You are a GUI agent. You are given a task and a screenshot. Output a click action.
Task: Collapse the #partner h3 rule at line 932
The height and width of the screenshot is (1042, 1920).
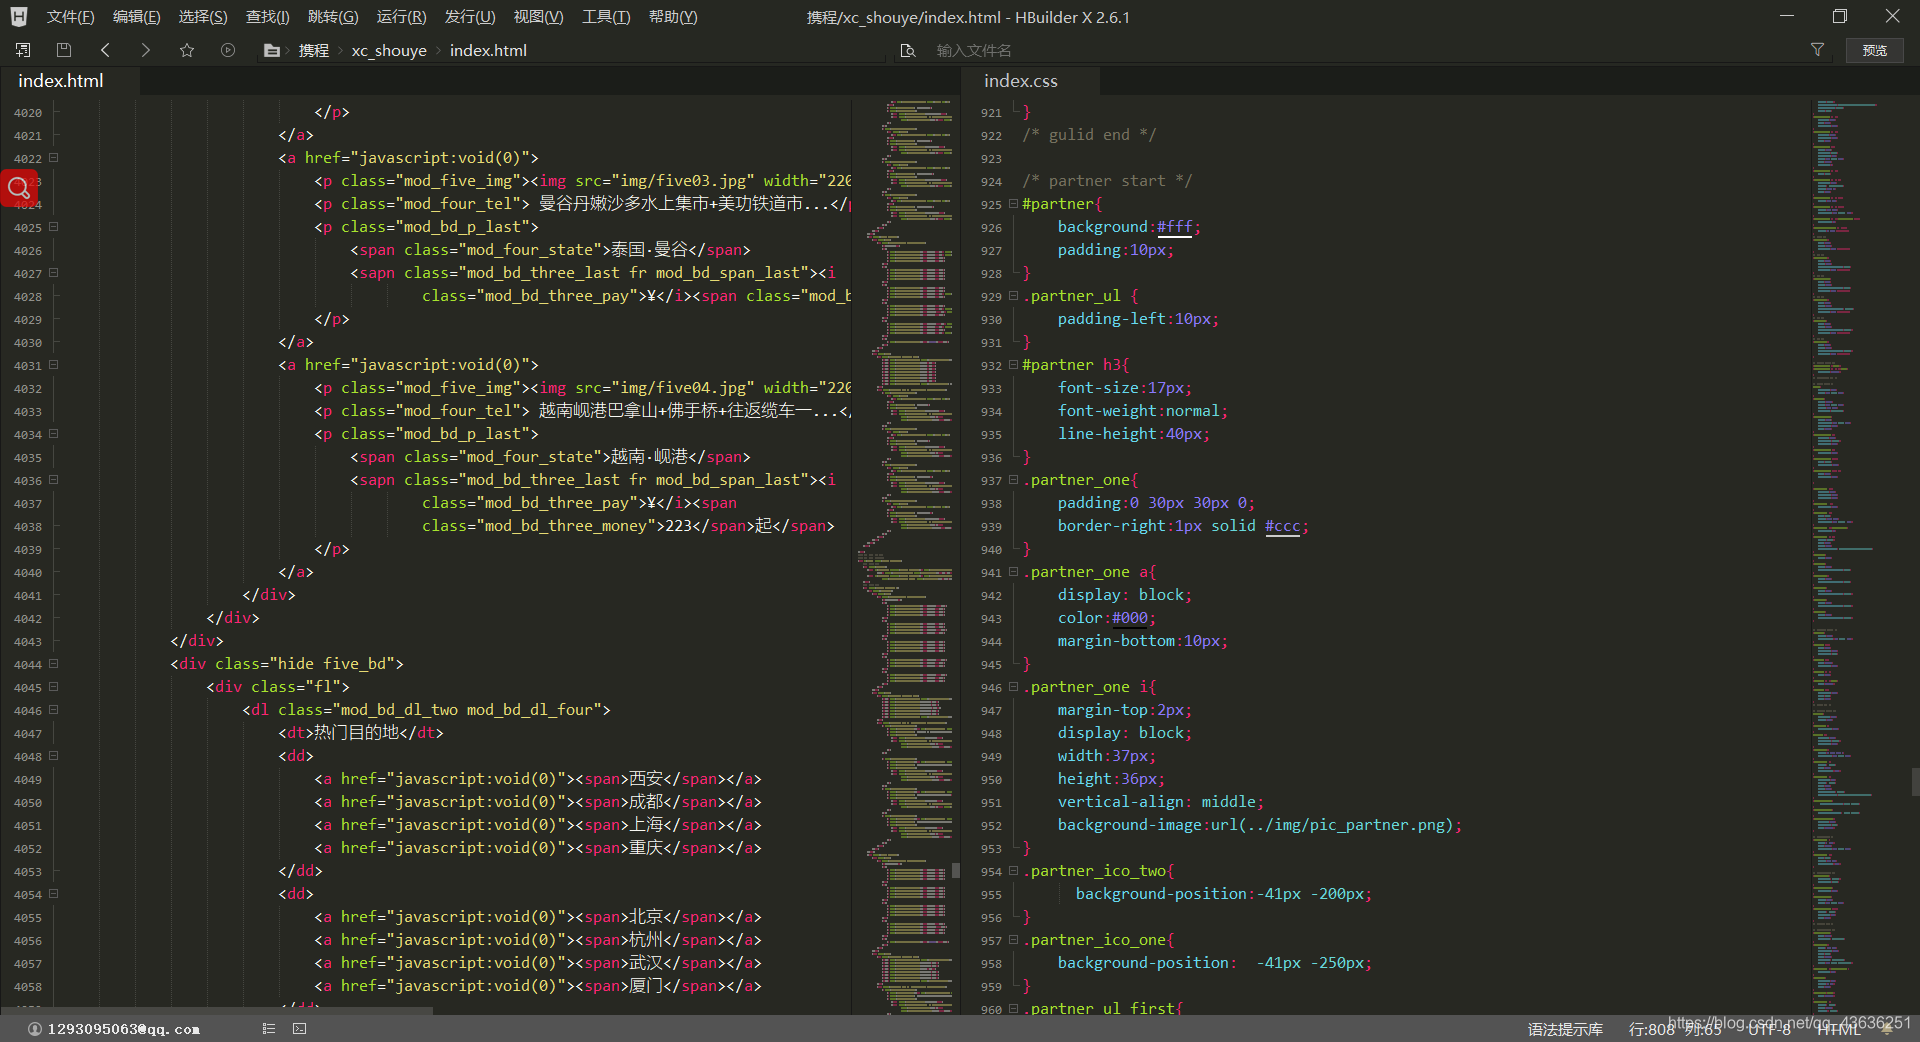tap(1013, 365)
